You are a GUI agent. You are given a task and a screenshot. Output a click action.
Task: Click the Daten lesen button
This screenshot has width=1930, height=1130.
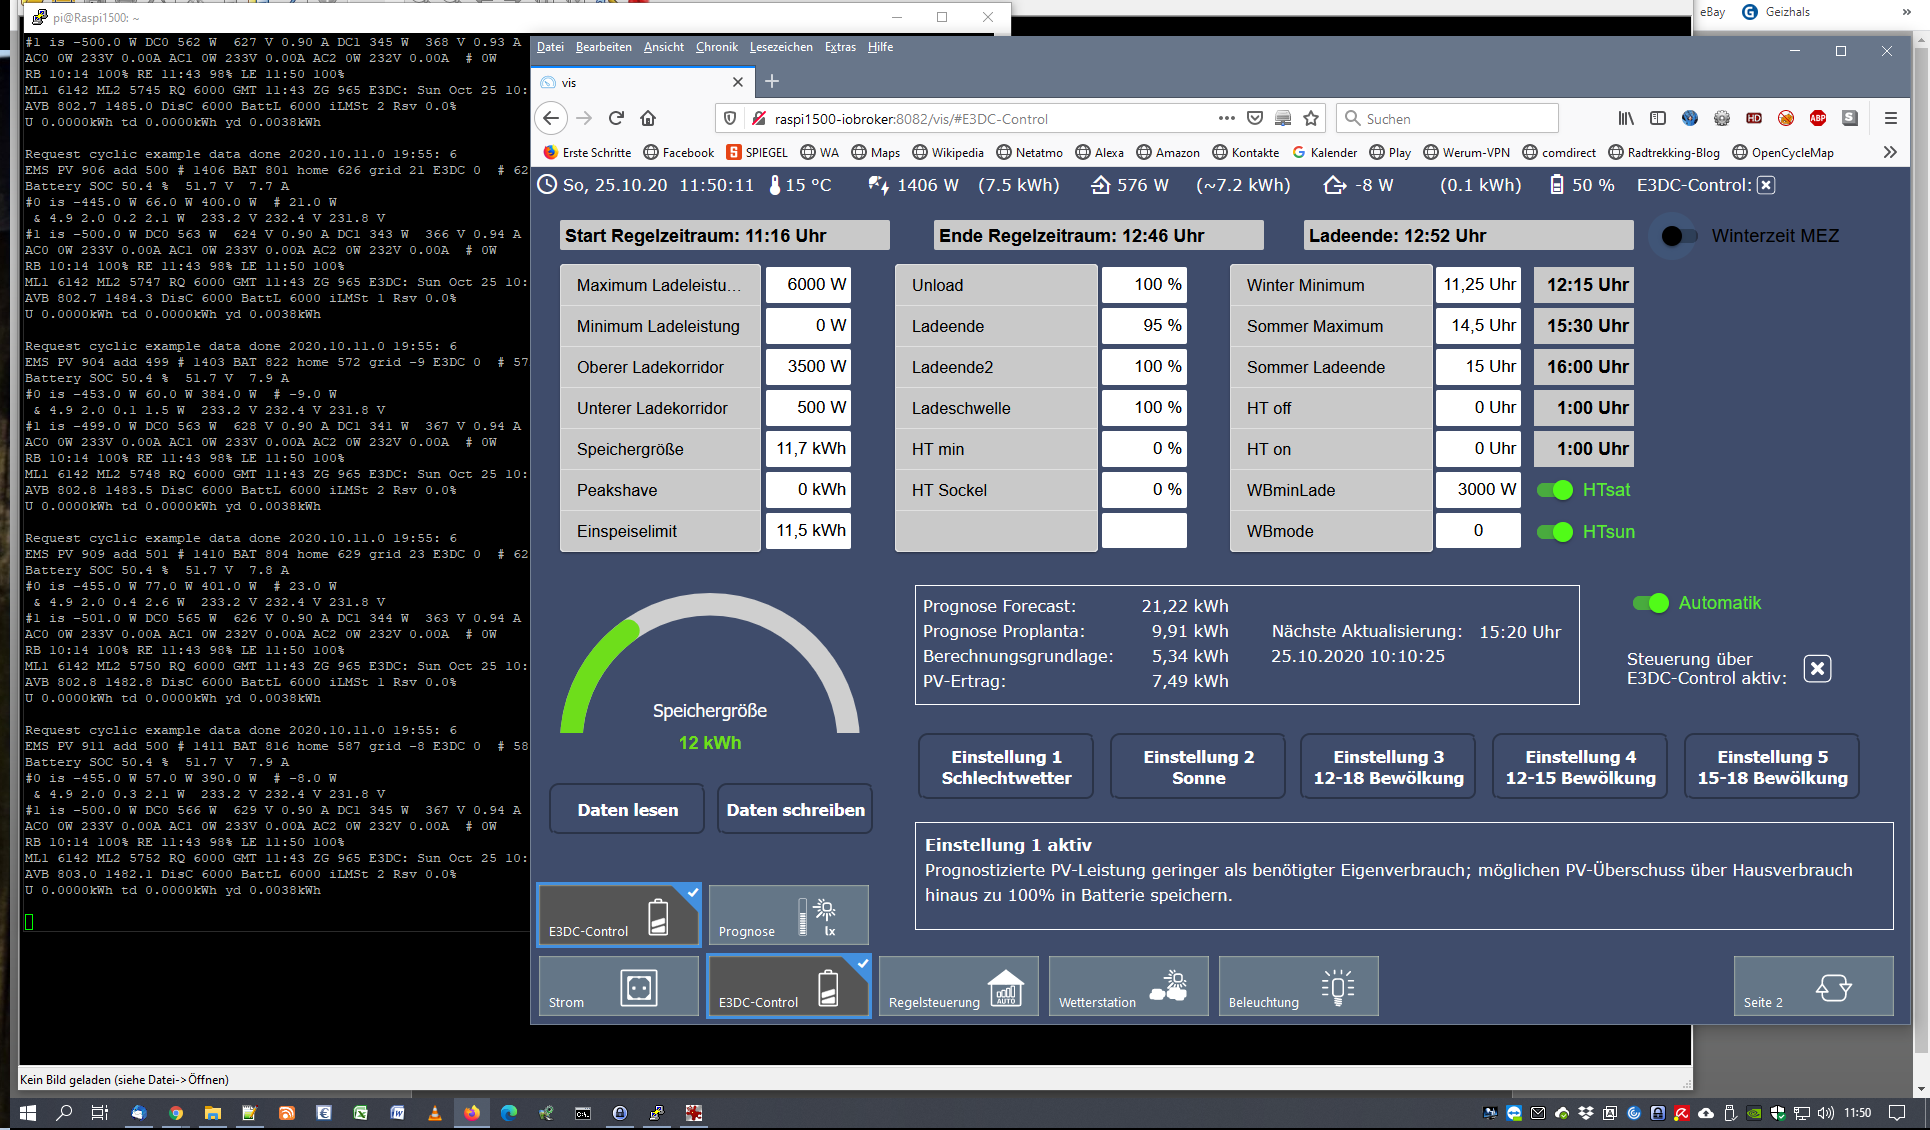(x=627, y=808)
